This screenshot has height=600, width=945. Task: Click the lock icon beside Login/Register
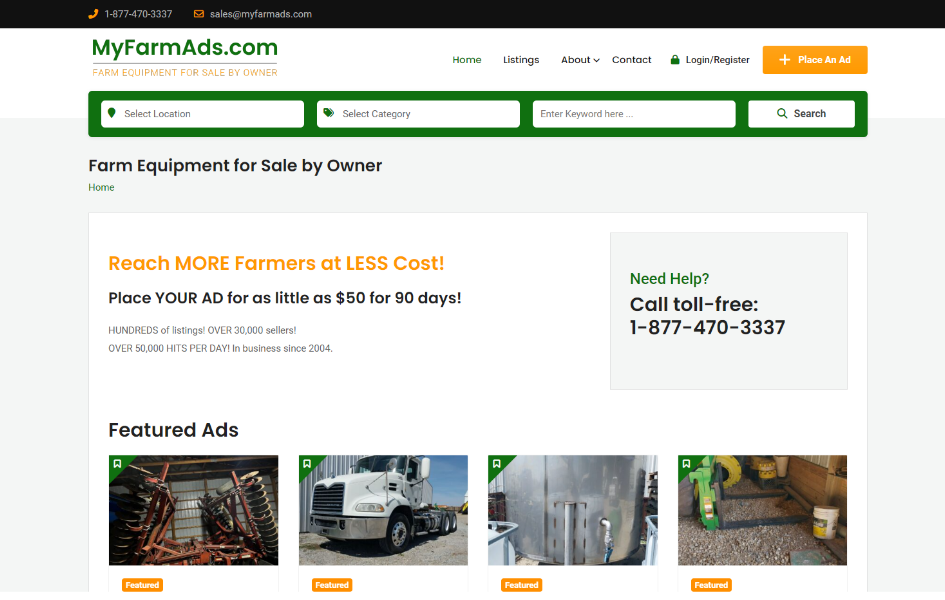675,59
